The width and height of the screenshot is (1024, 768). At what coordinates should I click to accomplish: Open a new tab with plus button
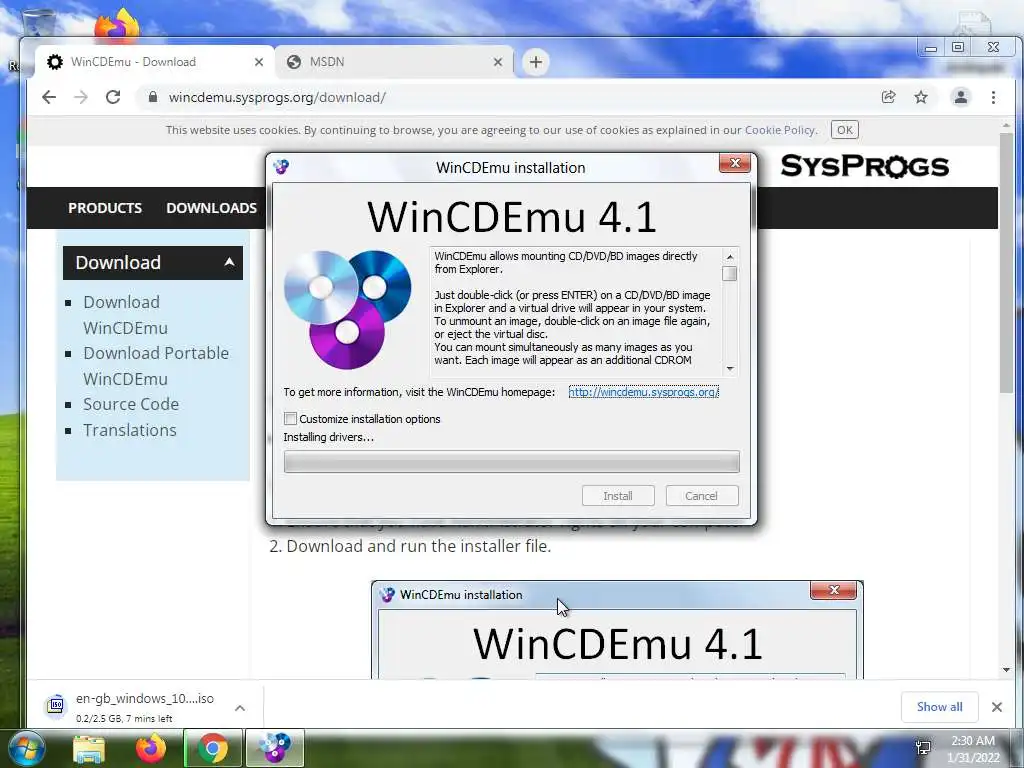536,62
